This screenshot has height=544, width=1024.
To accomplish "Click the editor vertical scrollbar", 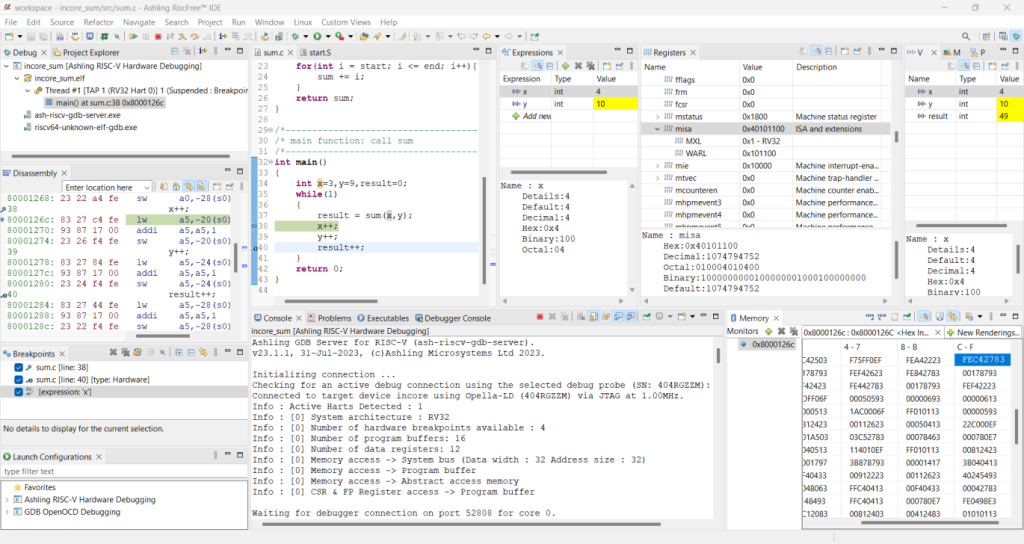I will [484, 230].
